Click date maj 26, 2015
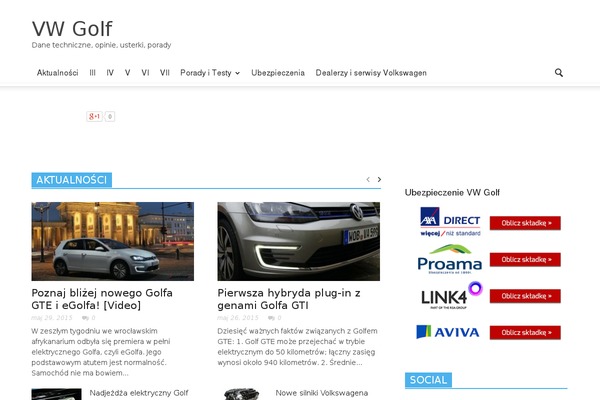The height and width of the screenshot is (400, 600). coord(238,318)
